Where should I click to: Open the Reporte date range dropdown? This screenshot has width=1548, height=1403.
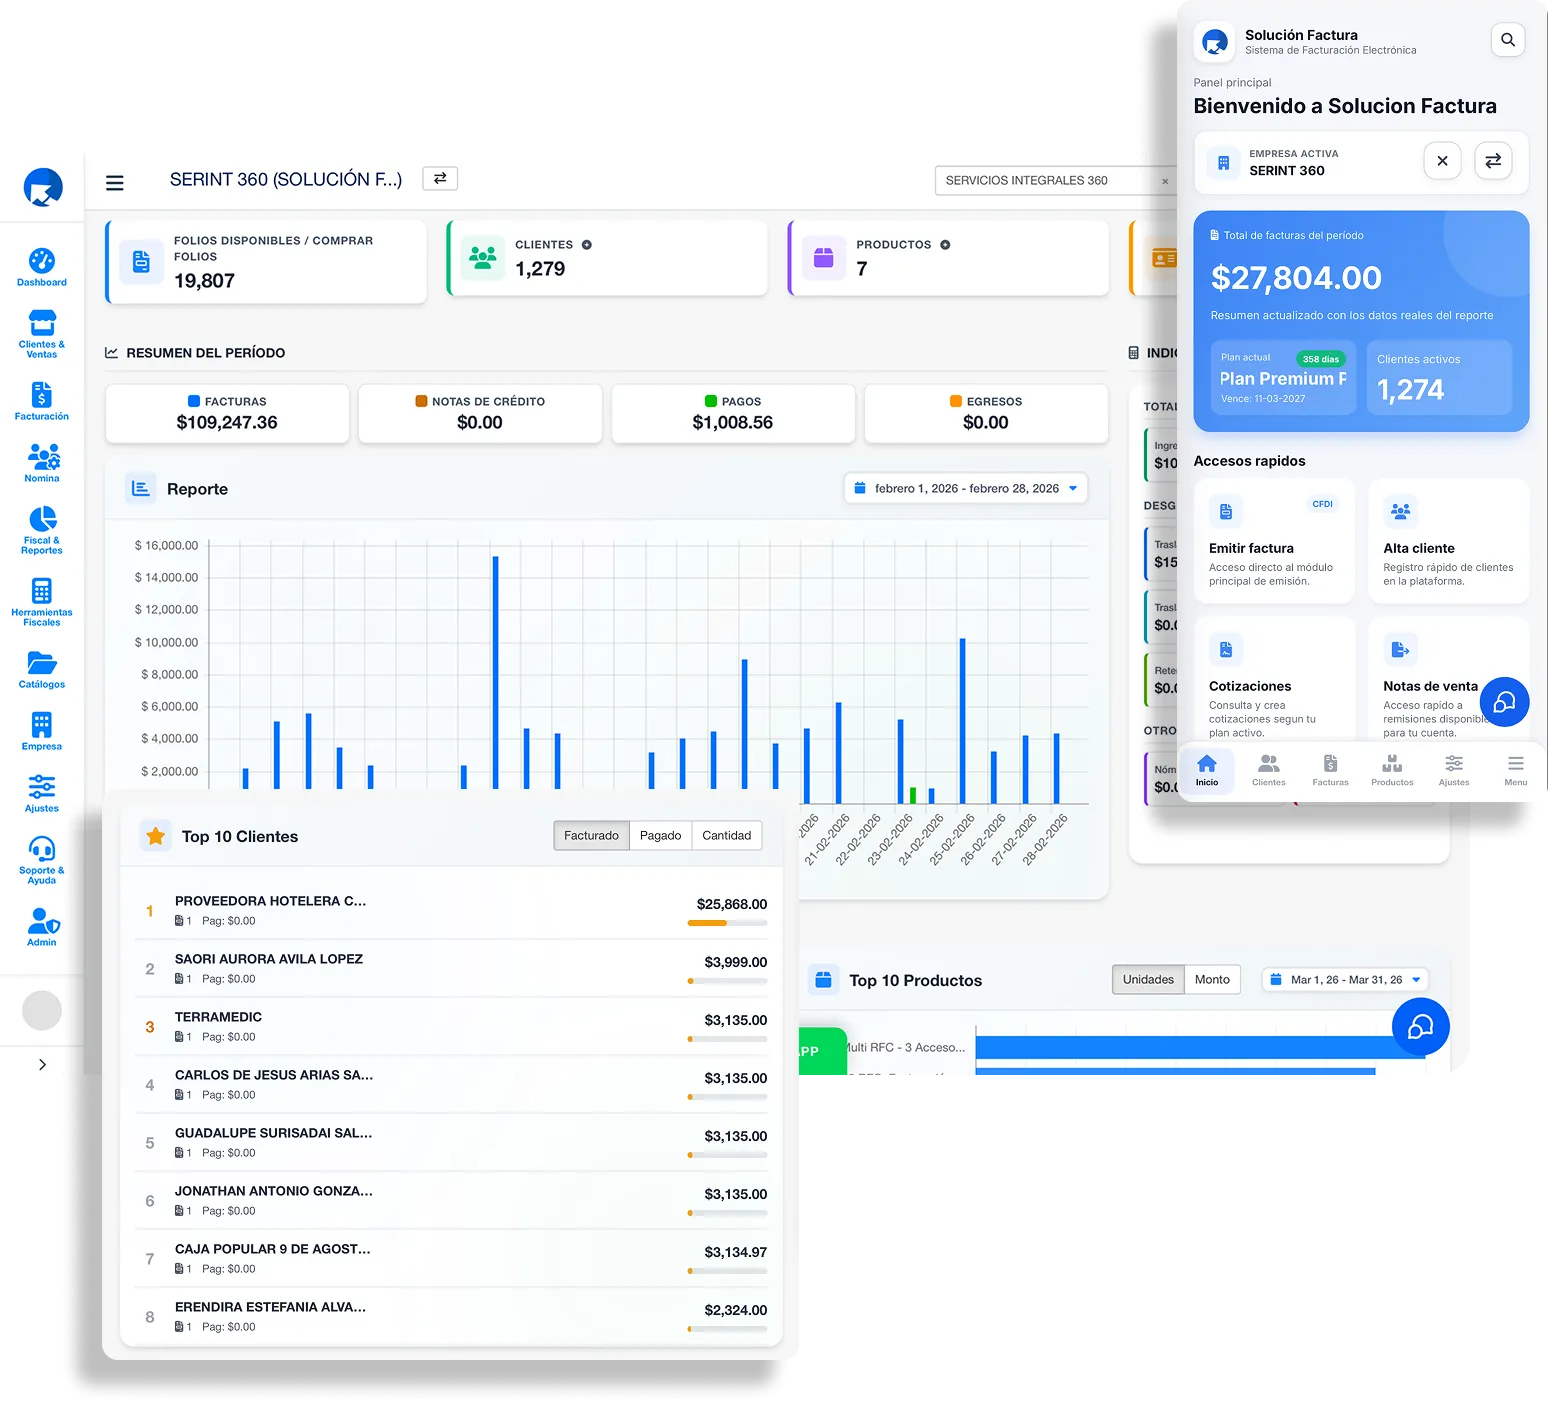tap(965, 488)
